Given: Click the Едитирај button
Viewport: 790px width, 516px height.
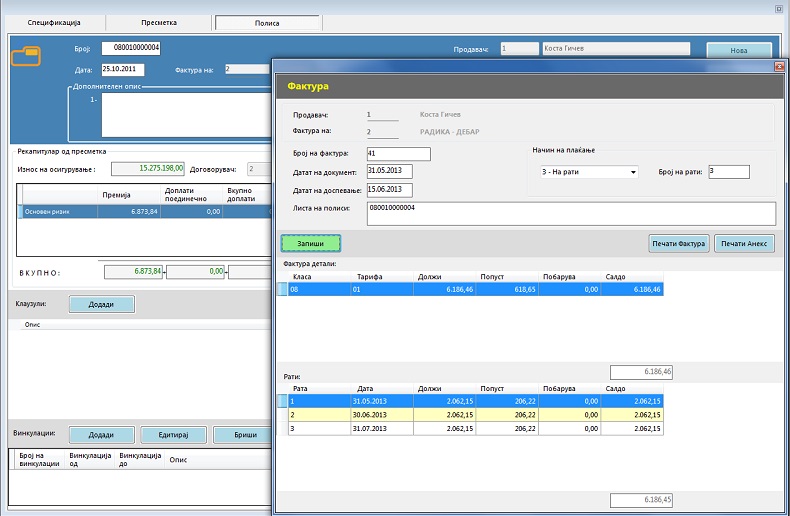Looking at the screenshot, I should pyautogui.click(x=173, y=434).
